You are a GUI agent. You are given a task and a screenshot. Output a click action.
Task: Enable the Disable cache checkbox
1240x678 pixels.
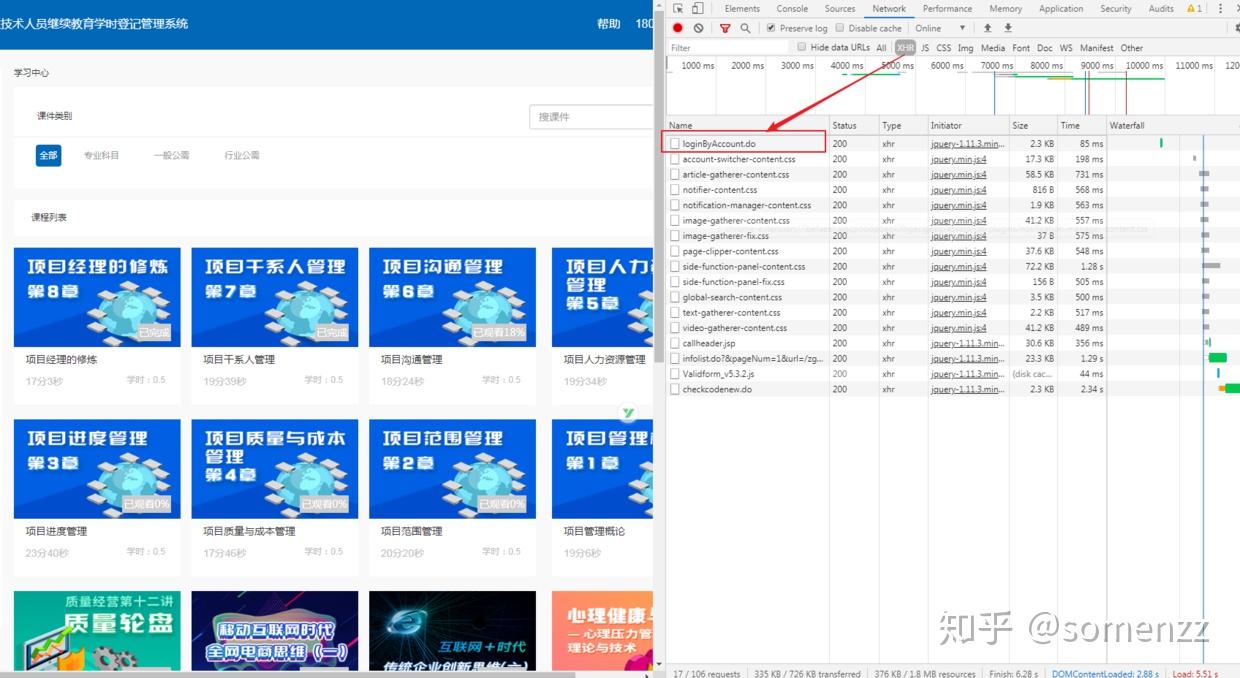(x=840, y=28)
